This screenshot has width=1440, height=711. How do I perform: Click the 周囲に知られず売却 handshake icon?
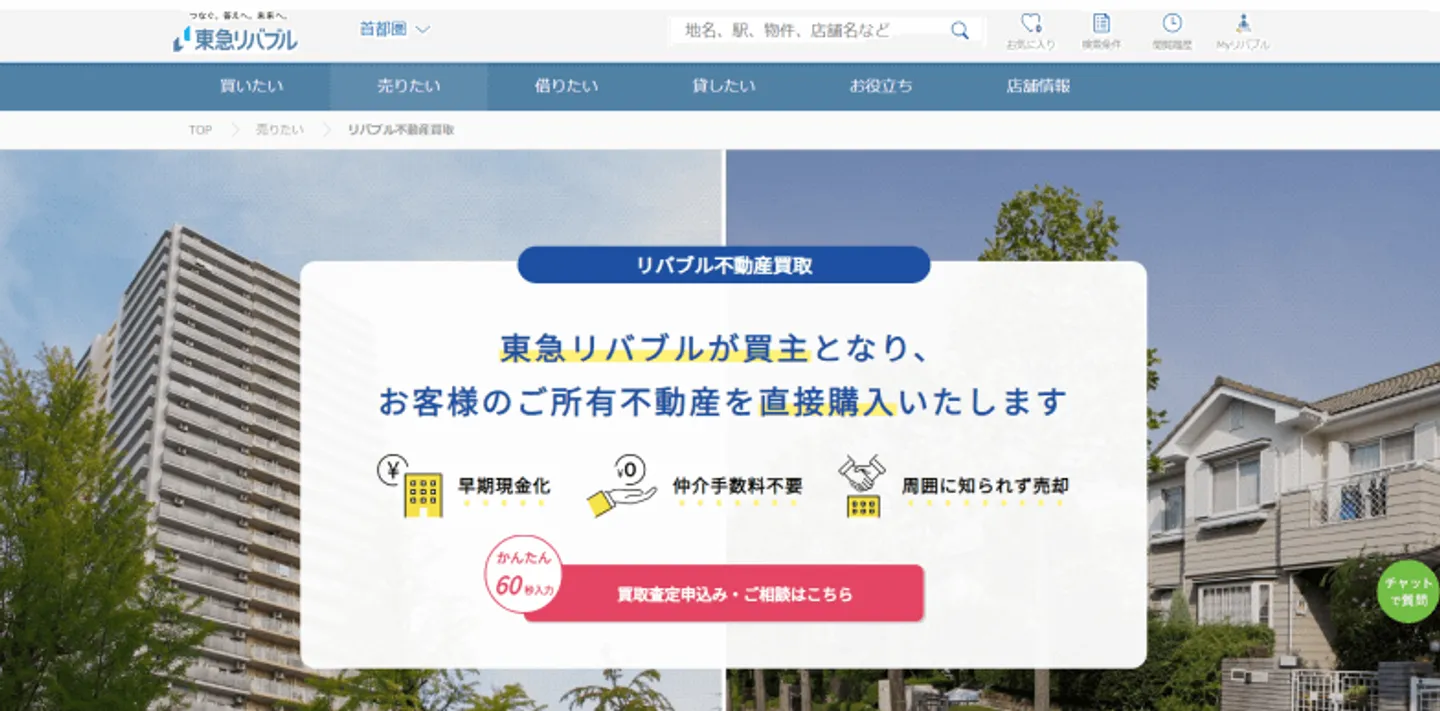click(862, 486)
